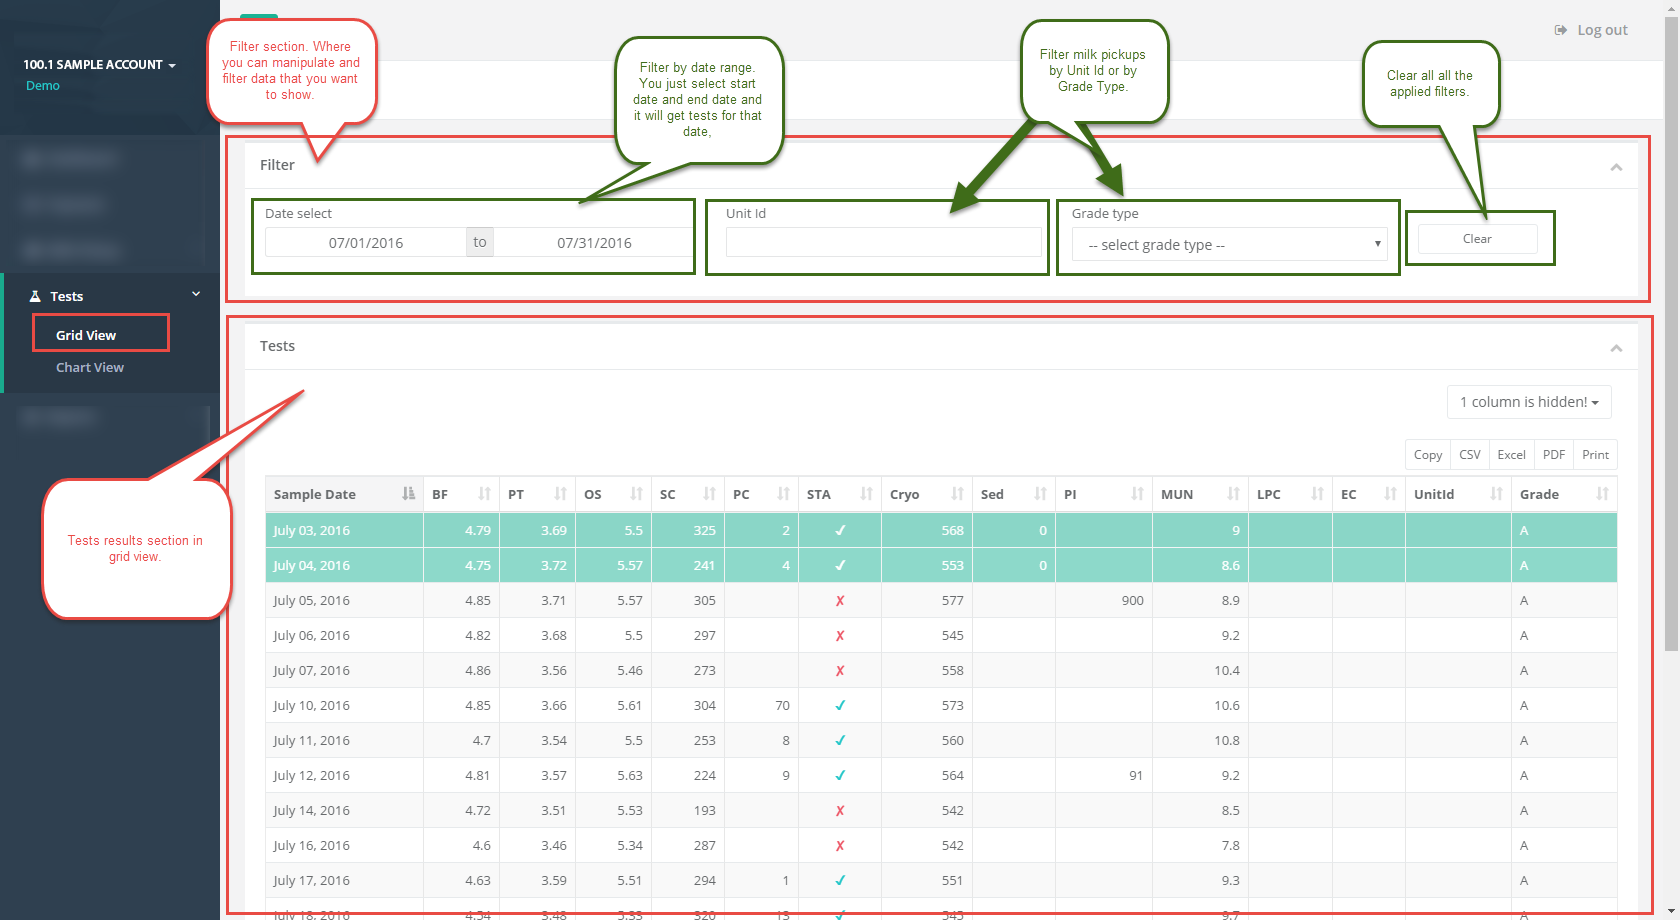1680x920 pixels.
Task: Click the Log out icon
Action: tap(1560, 30)
